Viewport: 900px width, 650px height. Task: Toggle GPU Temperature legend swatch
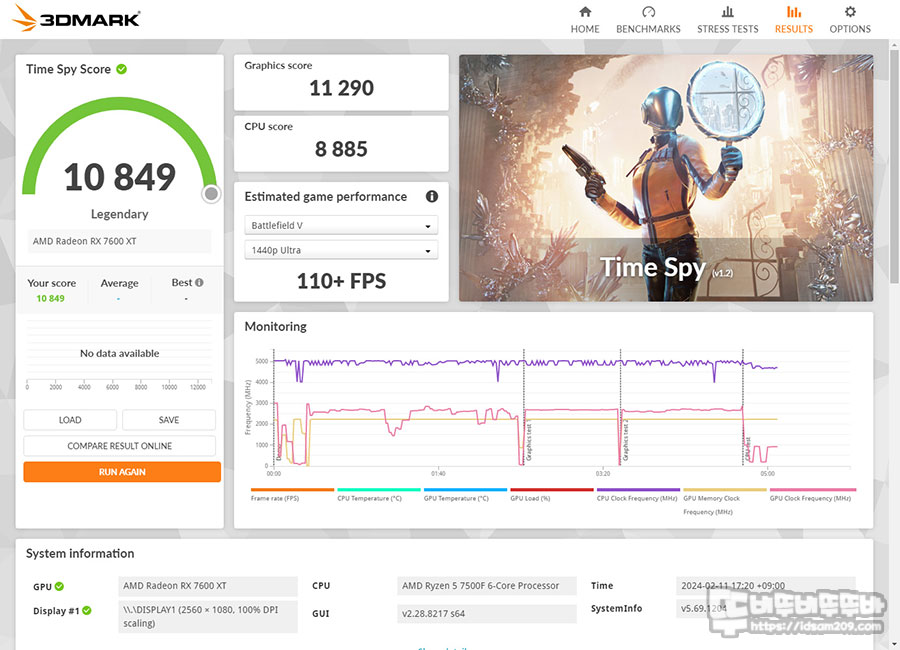point(465,490)
